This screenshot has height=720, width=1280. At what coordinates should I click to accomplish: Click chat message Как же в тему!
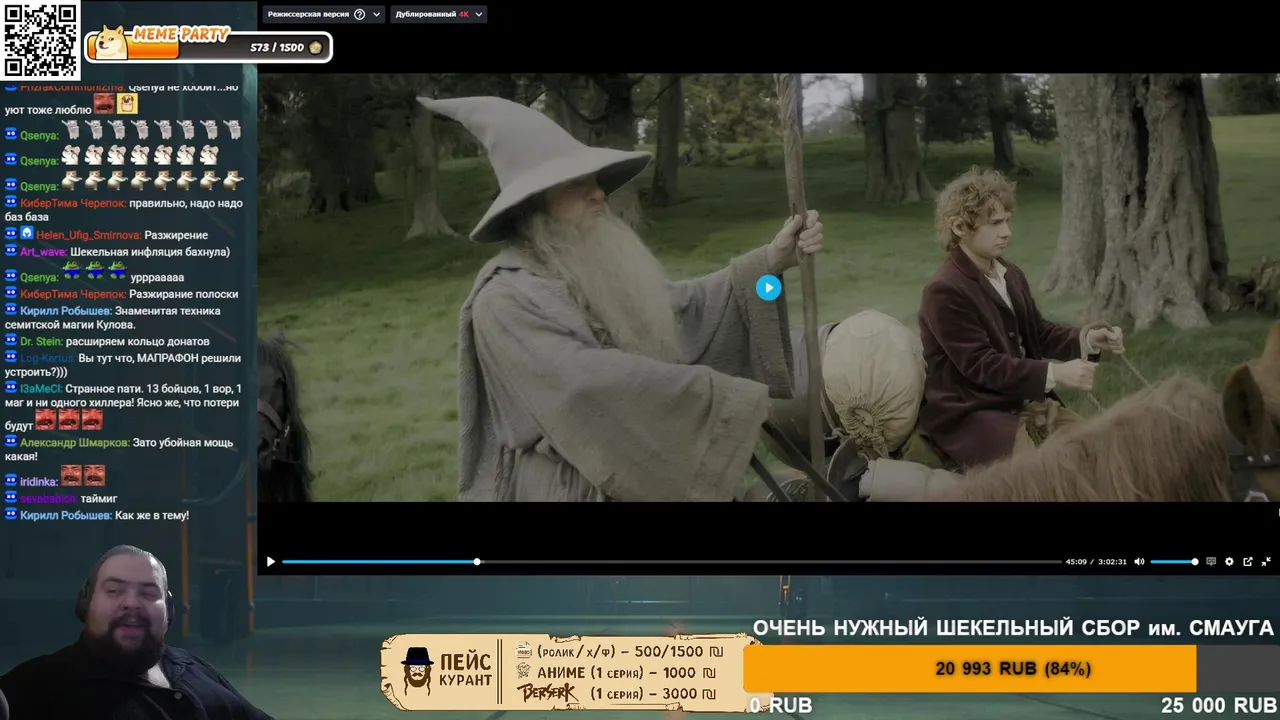[x=152, y=516]
